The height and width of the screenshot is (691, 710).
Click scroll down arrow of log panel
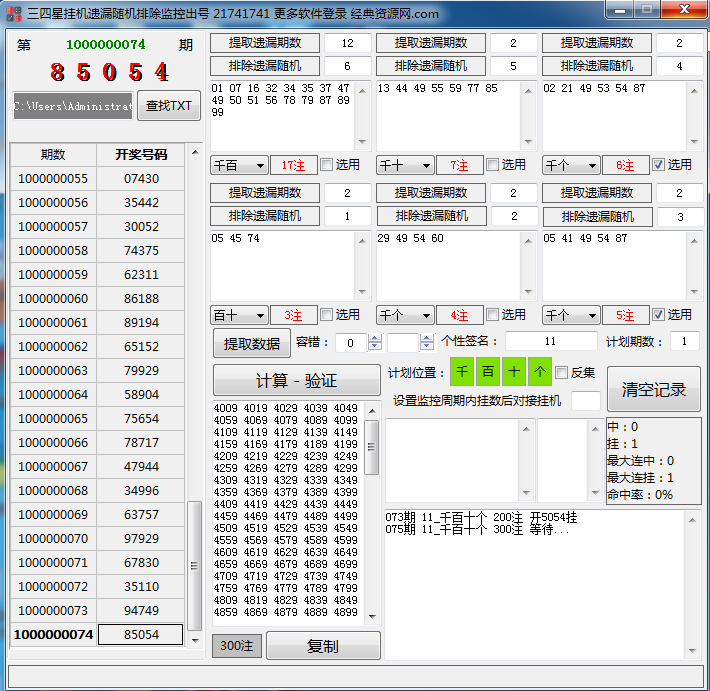[x=692, y=651]
